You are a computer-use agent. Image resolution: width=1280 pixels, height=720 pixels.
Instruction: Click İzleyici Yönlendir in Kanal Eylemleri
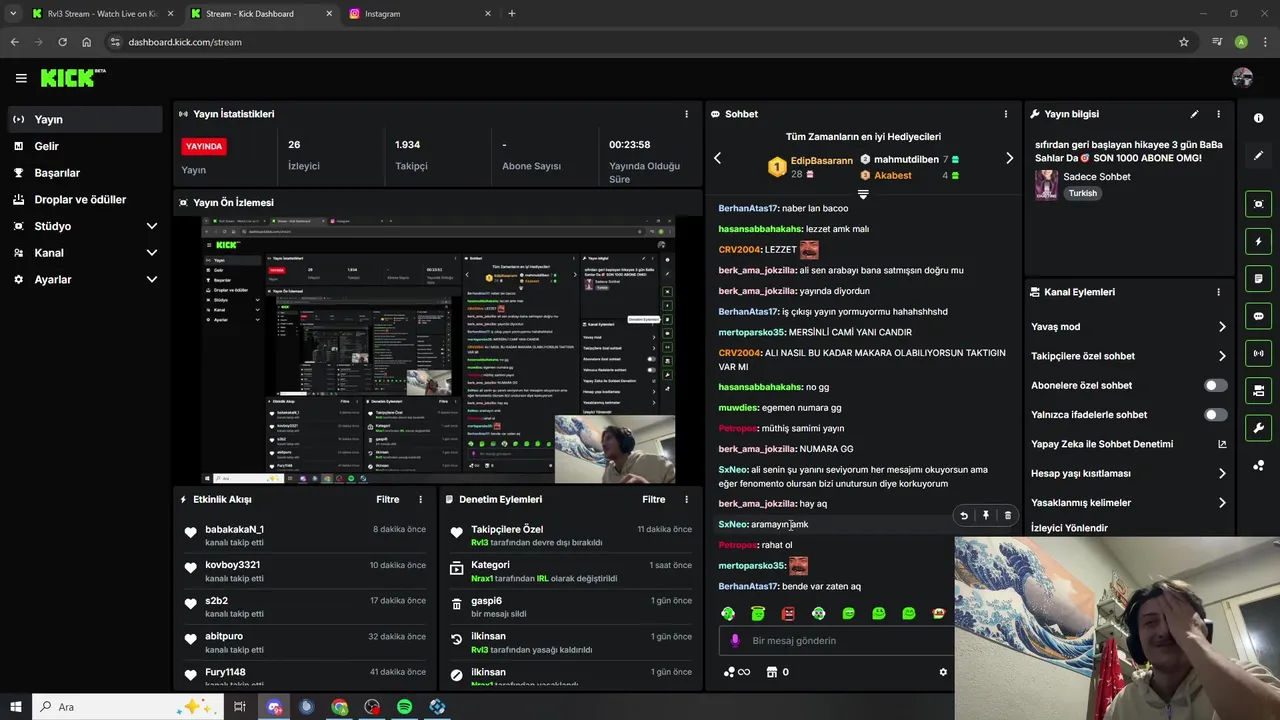(x=1069, y=528)
